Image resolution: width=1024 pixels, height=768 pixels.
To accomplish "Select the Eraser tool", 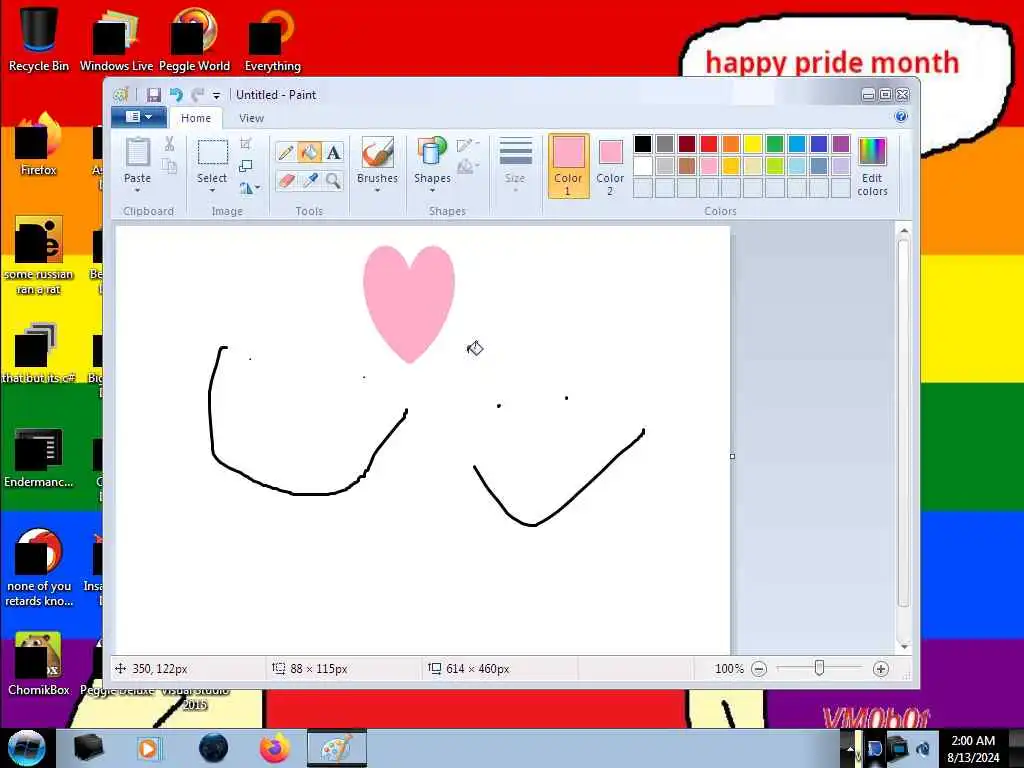I will coord(285,180).
